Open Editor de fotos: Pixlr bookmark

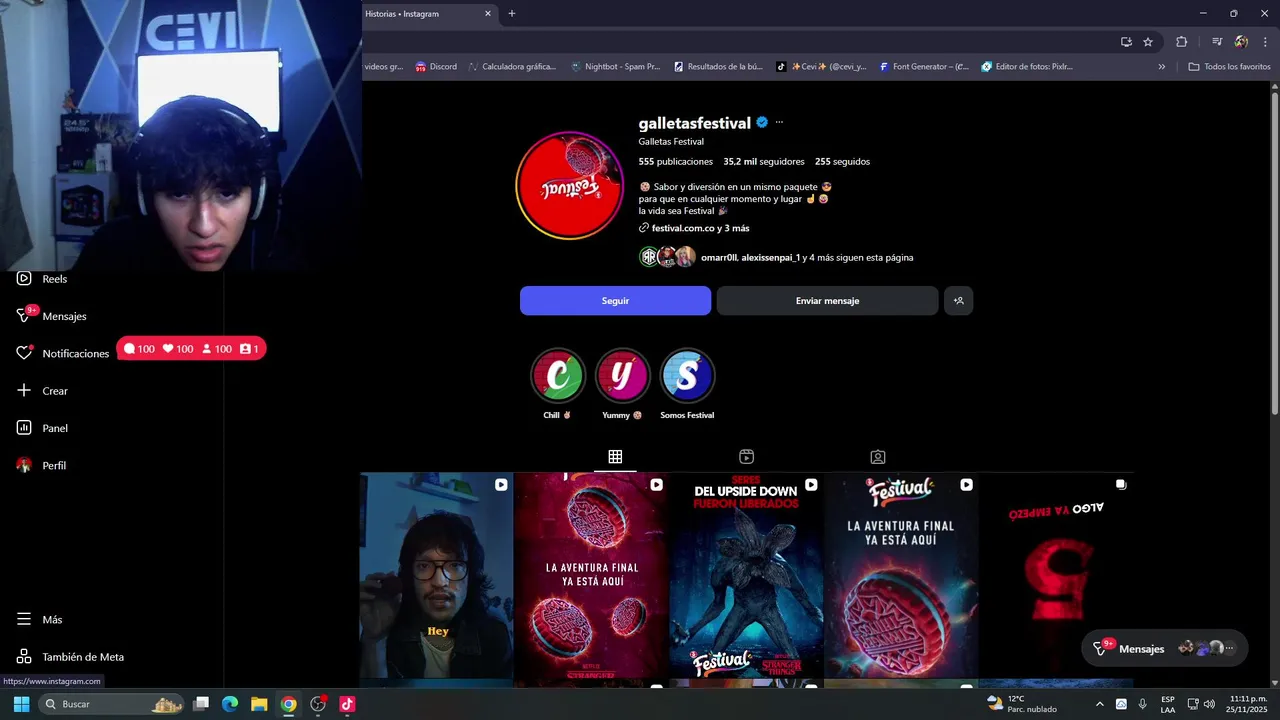pyautogui.click(x=1028, y=67)
